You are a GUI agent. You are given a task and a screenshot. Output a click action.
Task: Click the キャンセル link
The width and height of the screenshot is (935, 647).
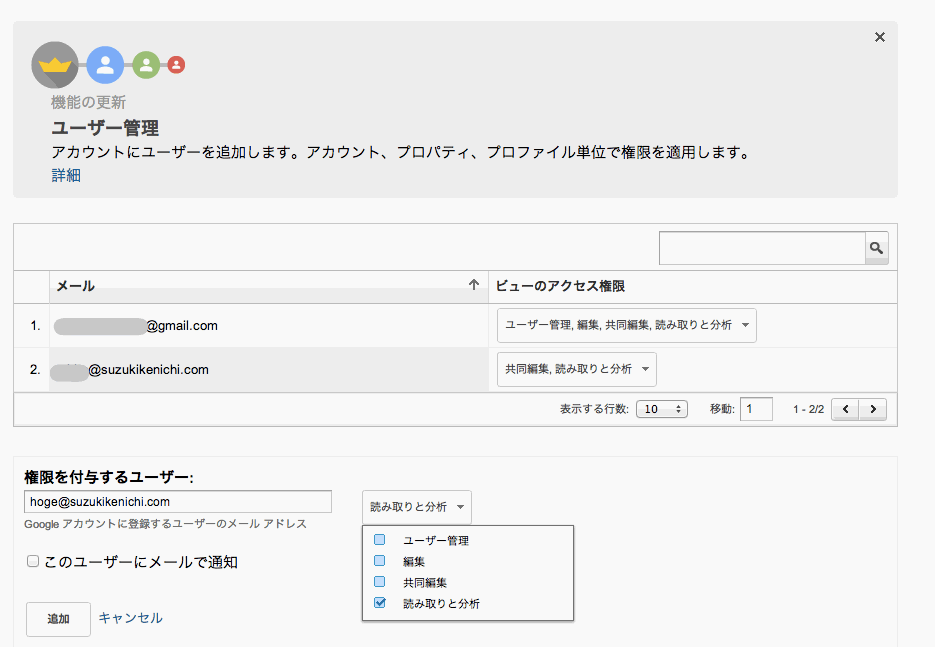pyautogui.click(x=130, y=618)
